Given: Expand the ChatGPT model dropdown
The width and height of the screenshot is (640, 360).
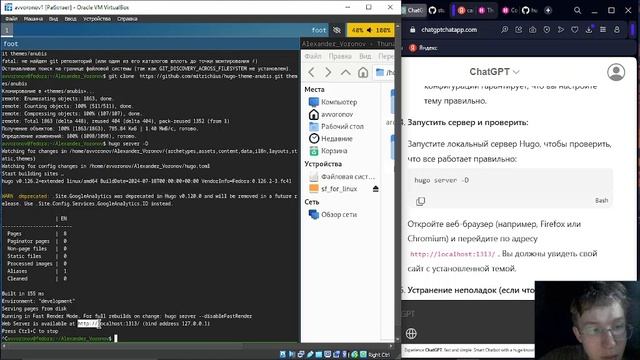Looking at the screenshot, I should pos(494,72).
